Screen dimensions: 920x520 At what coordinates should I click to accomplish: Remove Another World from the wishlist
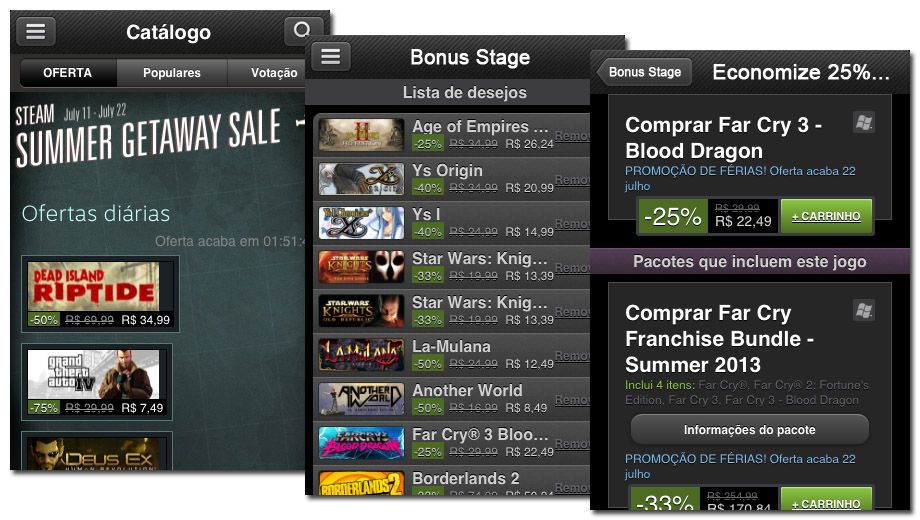[x=572, y=400]
